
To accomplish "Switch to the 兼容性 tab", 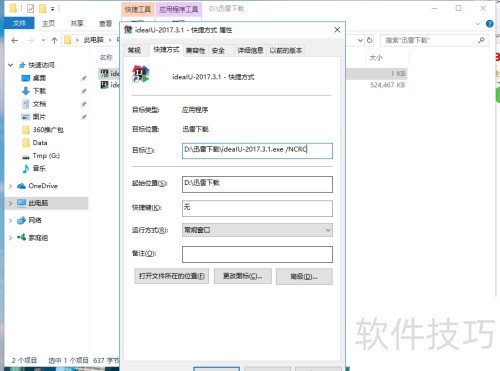I will click(x=195, y=50).
